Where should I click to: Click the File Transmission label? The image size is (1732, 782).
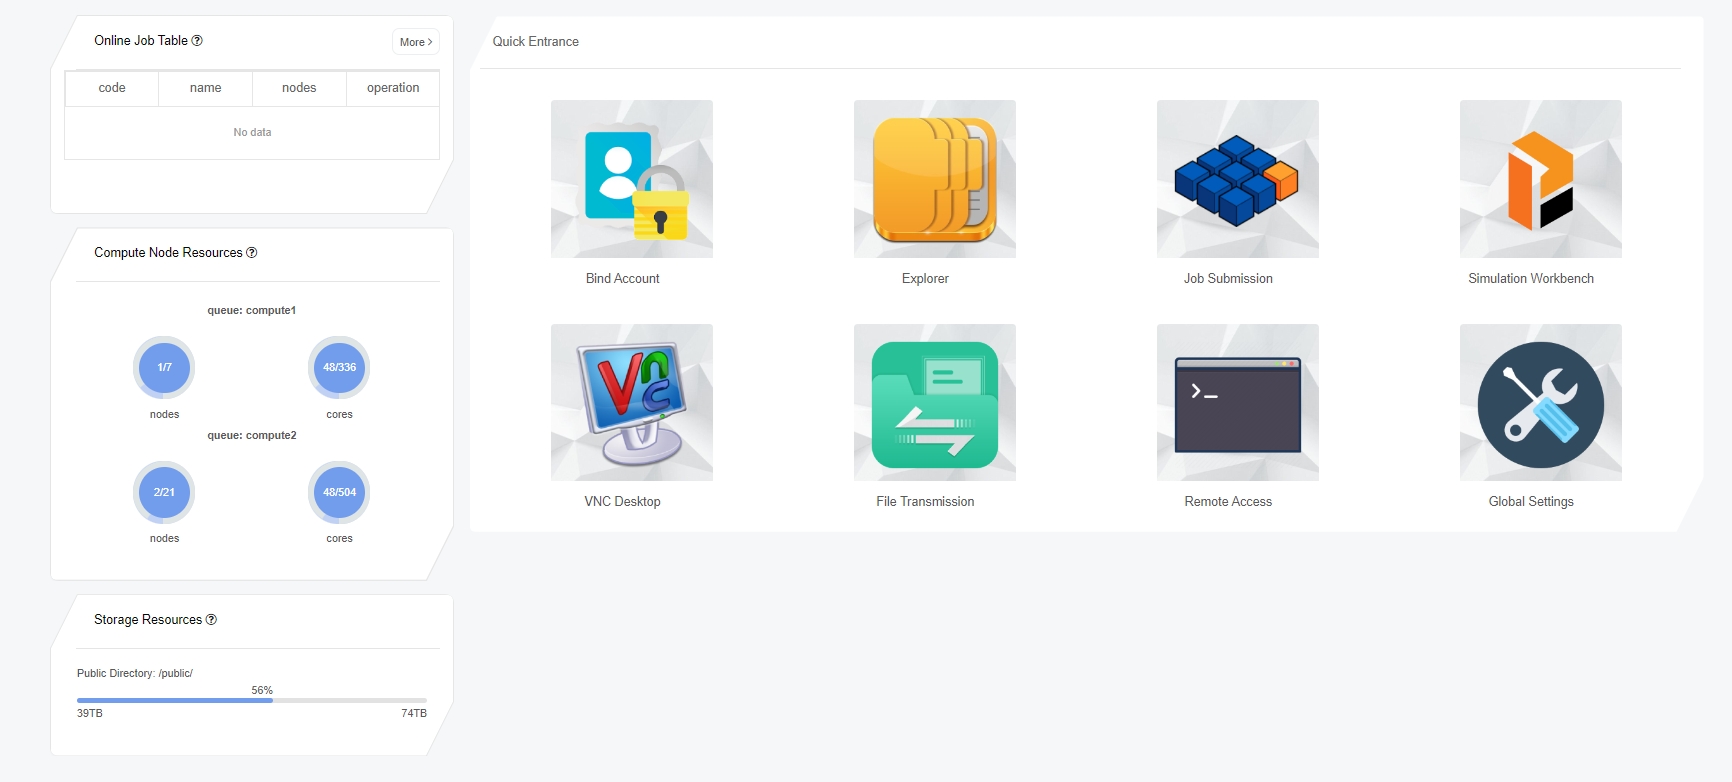925,502
